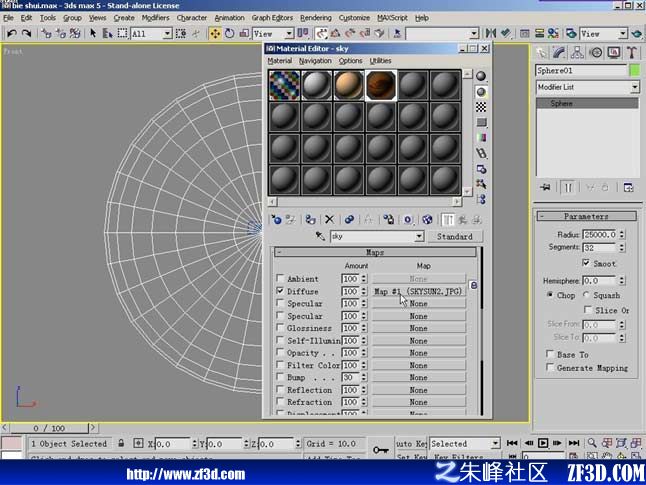The image size is (646, 485).
Task: Click the Map #1 (SKYSUN2.JPG) button
Action: [x=419, y=291]
